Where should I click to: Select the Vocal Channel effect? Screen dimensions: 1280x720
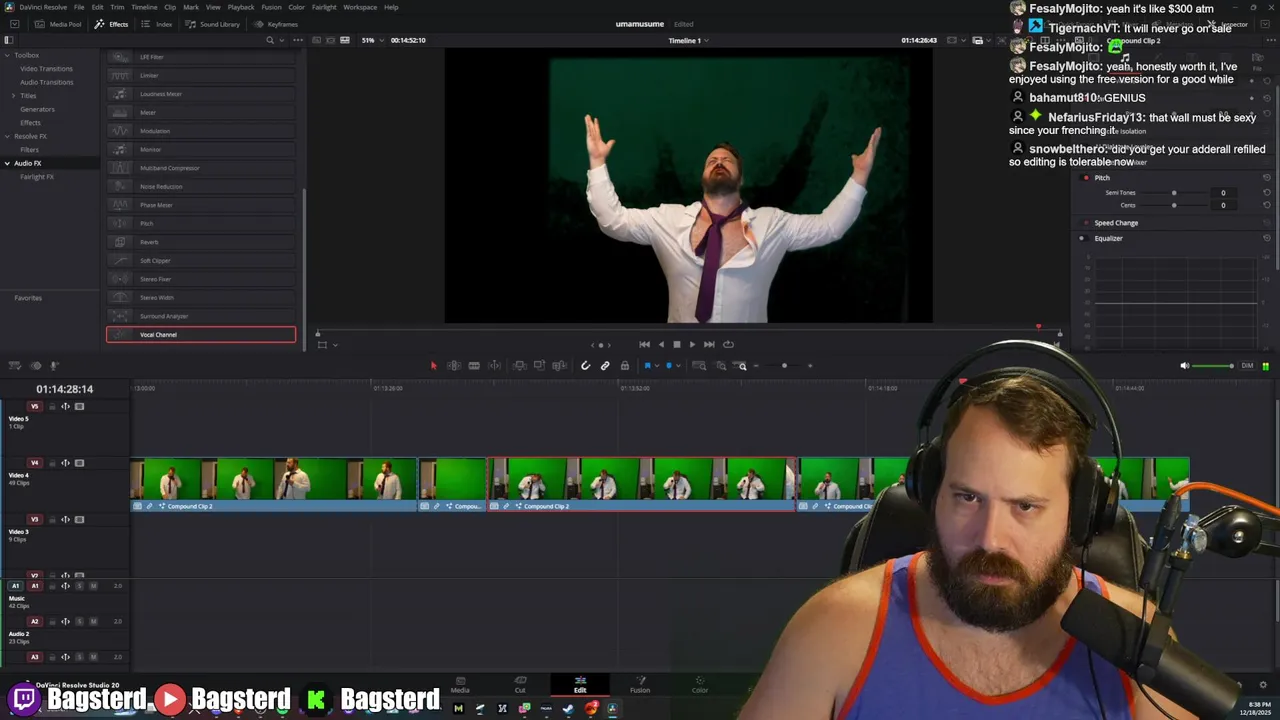point(201,335)
